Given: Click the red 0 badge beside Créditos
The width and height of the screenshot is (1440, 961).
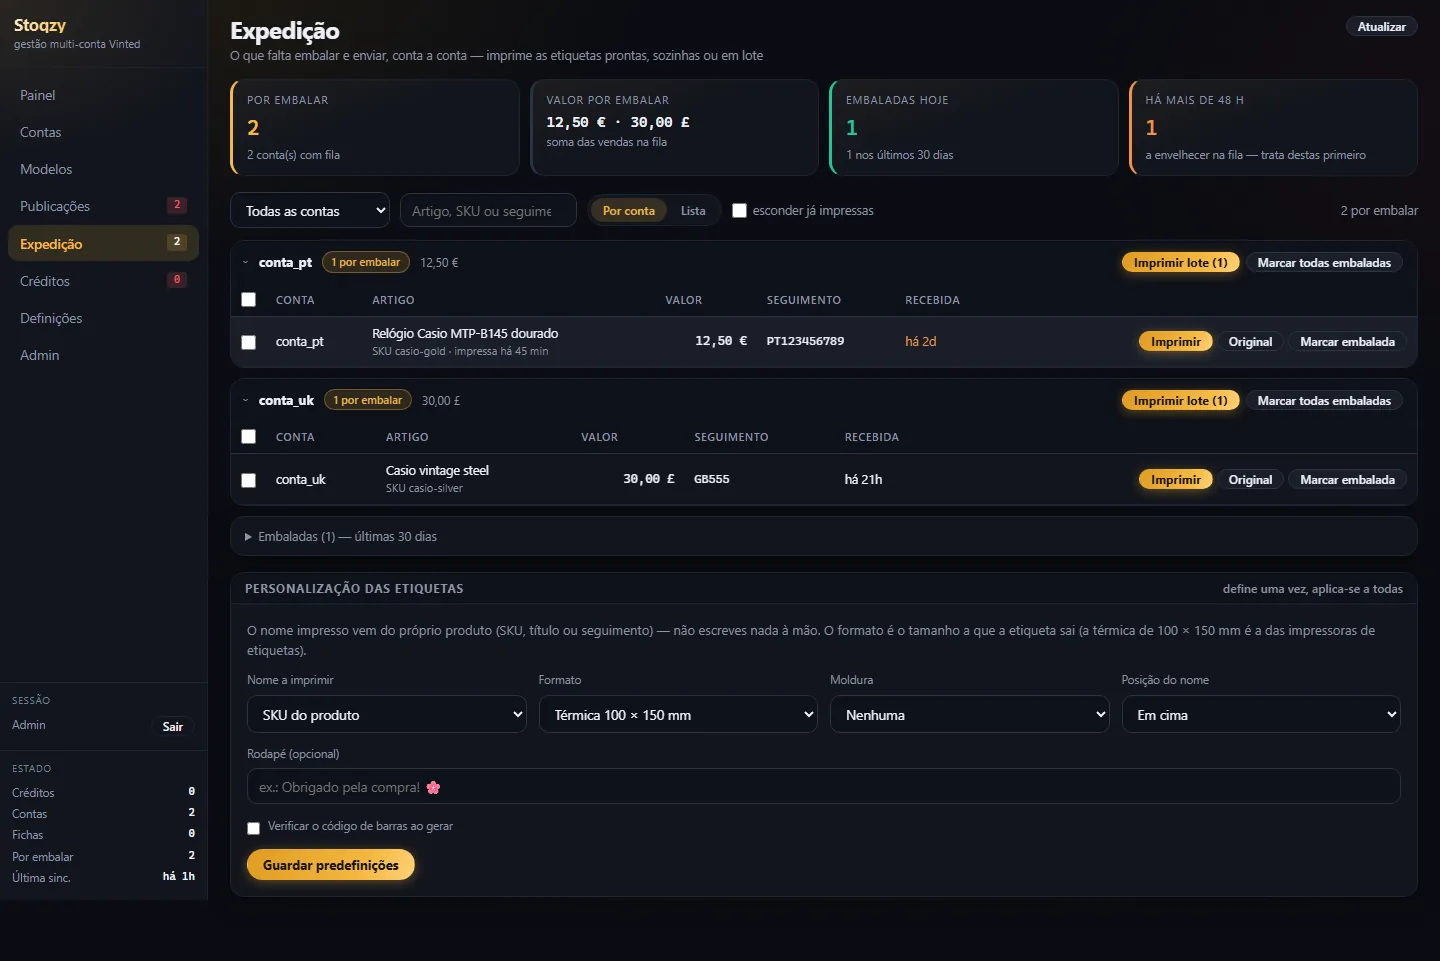Looking at the screenshot, I should tap(177, 280).
